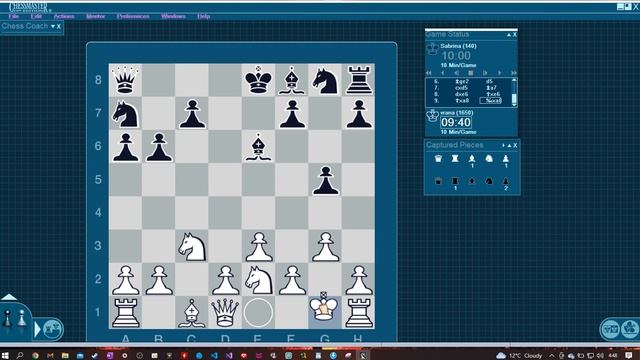The image size is (640, 360).
Task: Click the right round button at bottom-right
Action: pyautogui.click(x=630, y=329)
